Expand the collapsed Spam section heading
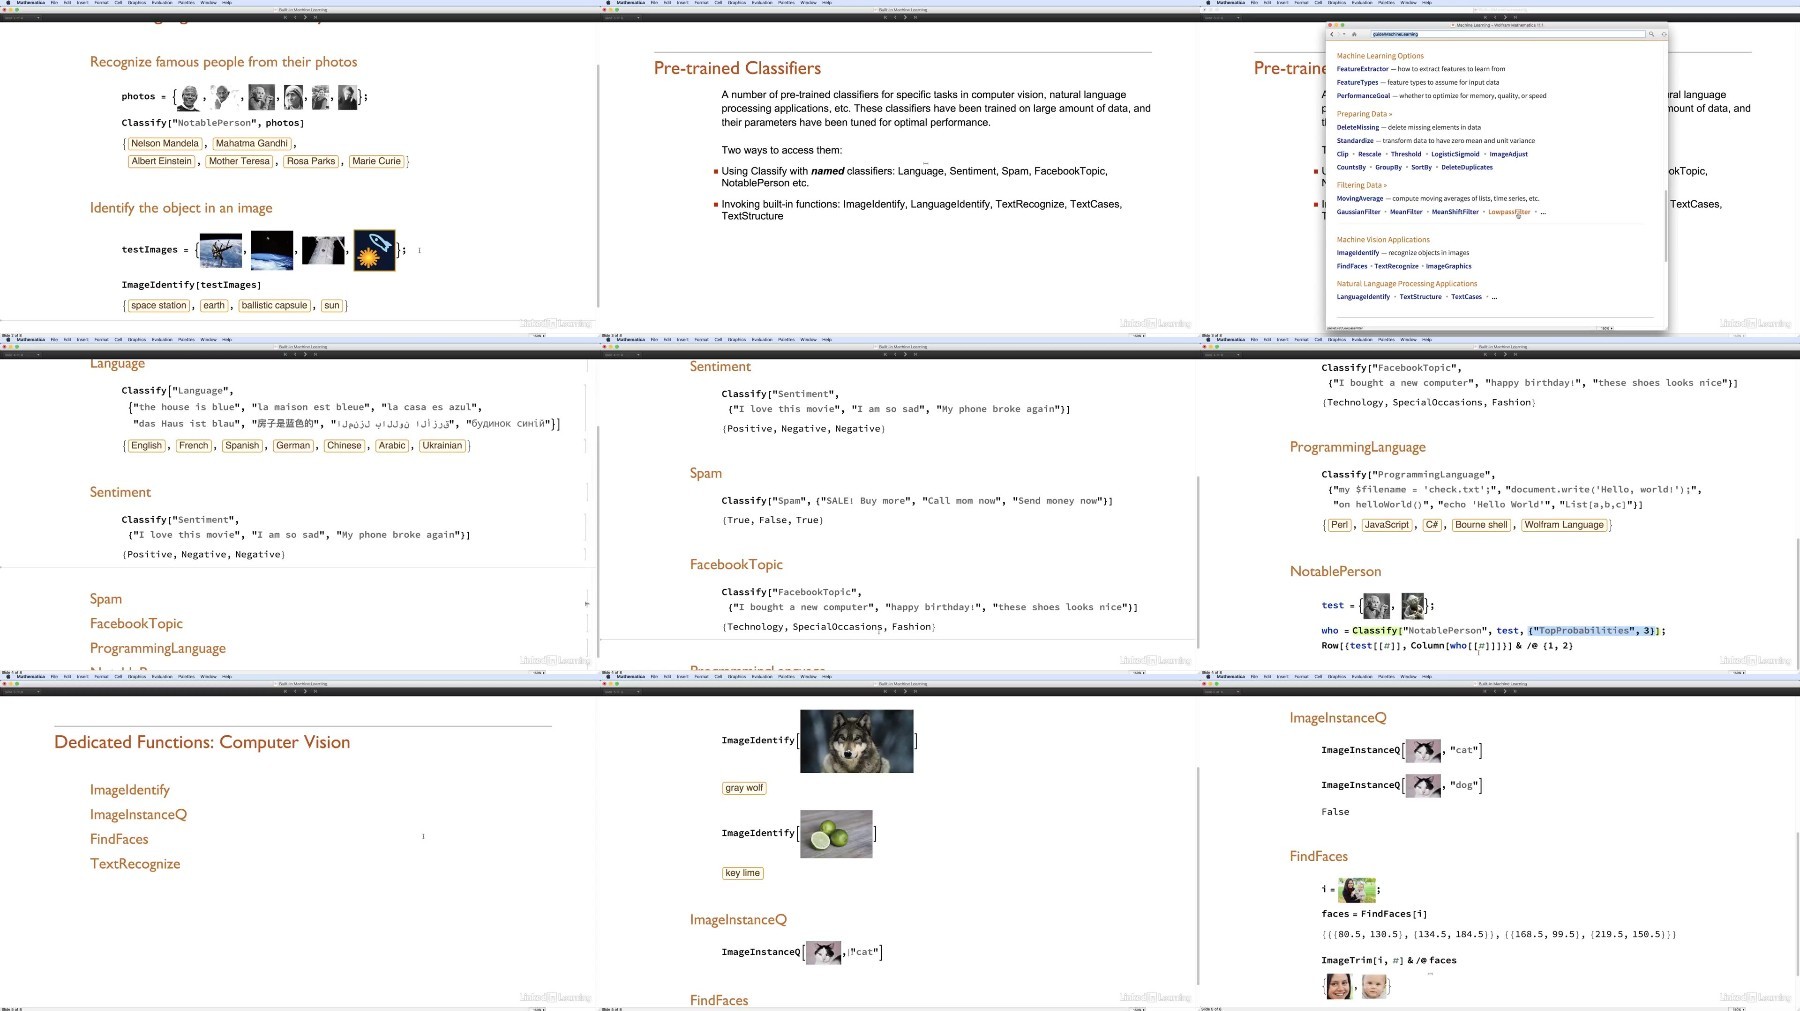Image resolution: width=1800 pixels, height=1011 pixels. click(x=106, y=599)
